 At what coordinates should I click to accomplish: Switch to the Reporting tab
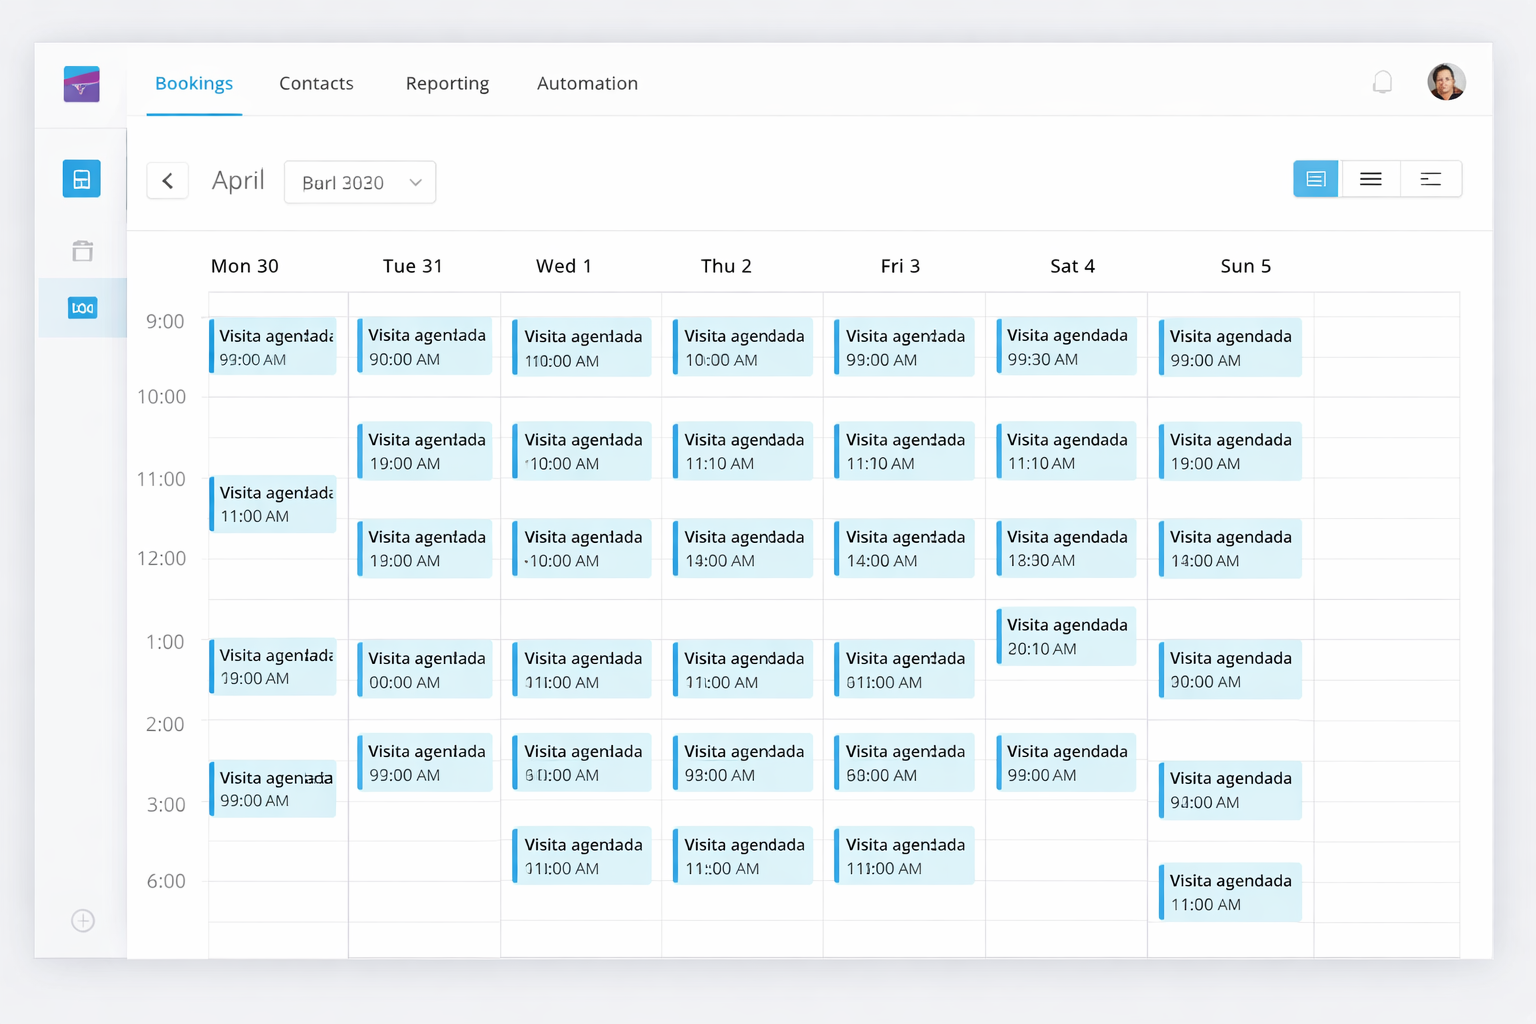447,83
